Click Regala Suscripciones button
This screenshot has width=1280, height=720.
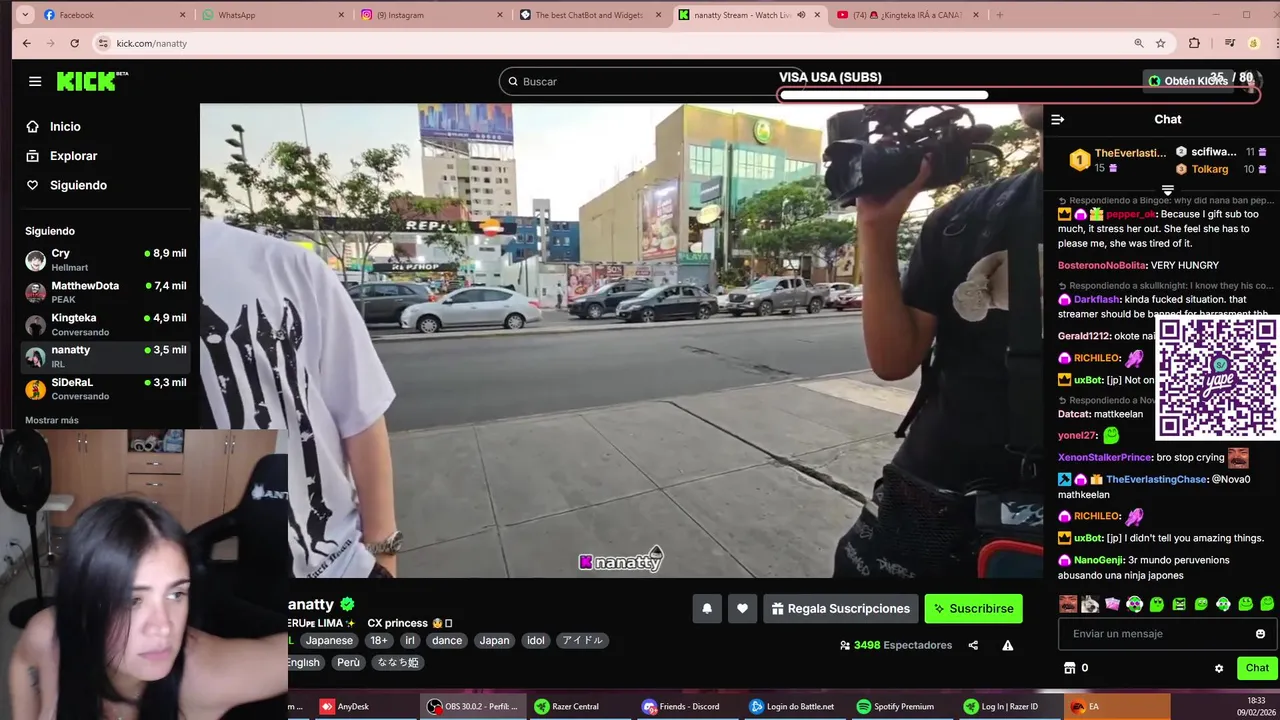click(840, 608)
